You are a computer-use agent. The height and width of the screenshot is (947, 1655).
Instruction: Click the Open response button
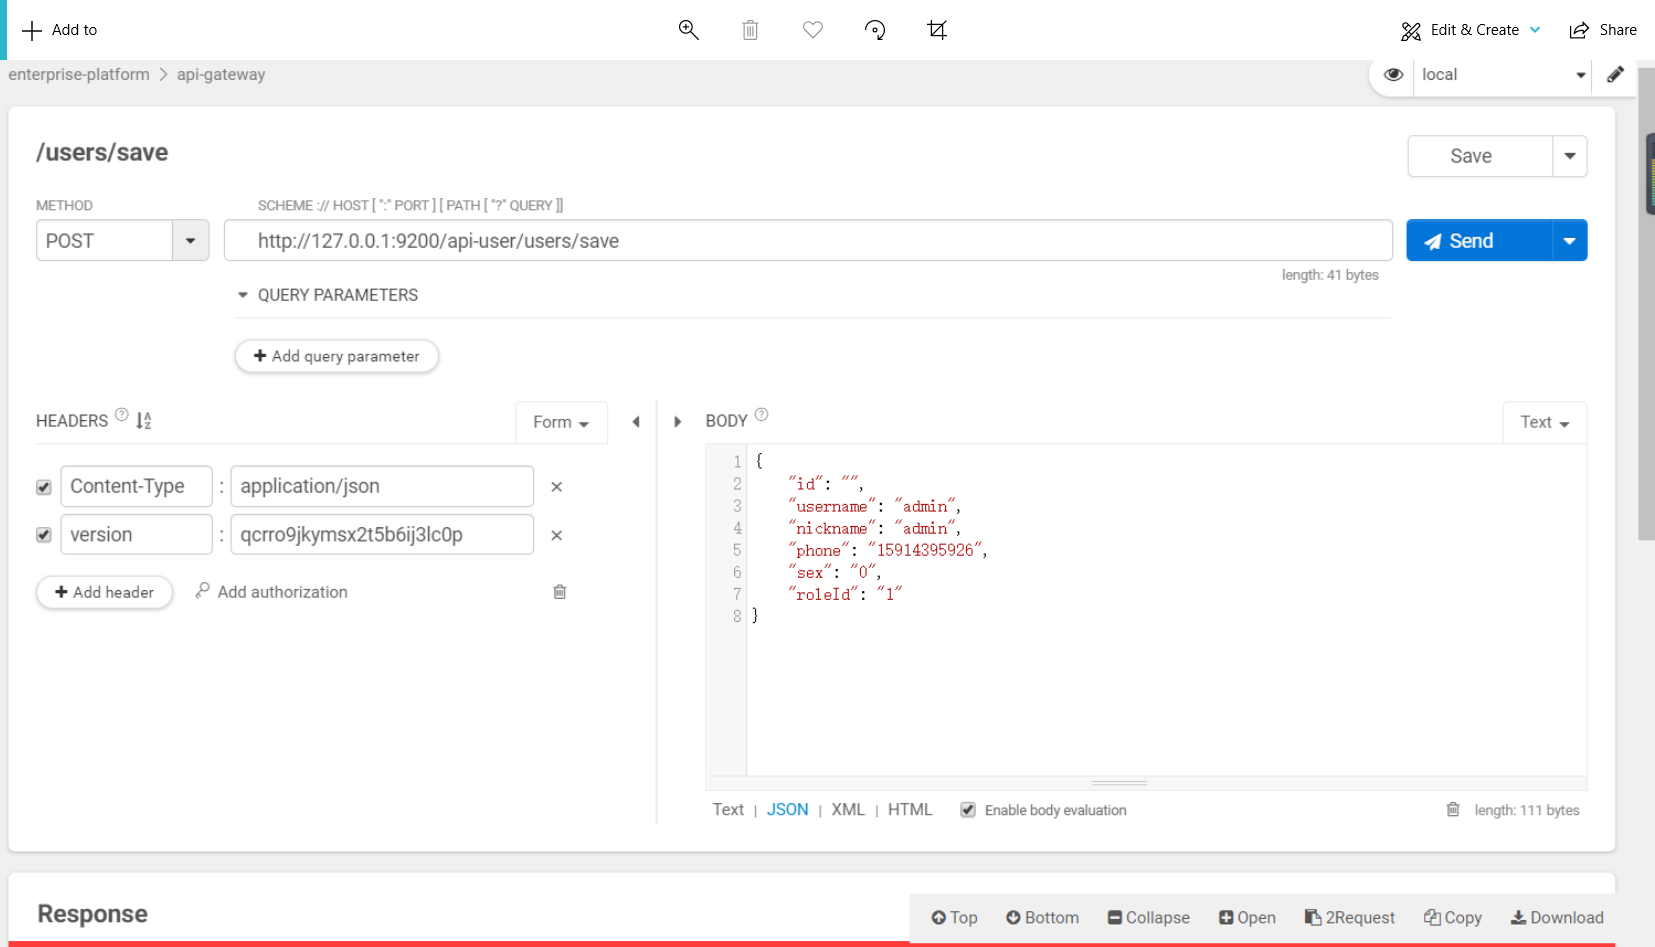click(1247, 918)
